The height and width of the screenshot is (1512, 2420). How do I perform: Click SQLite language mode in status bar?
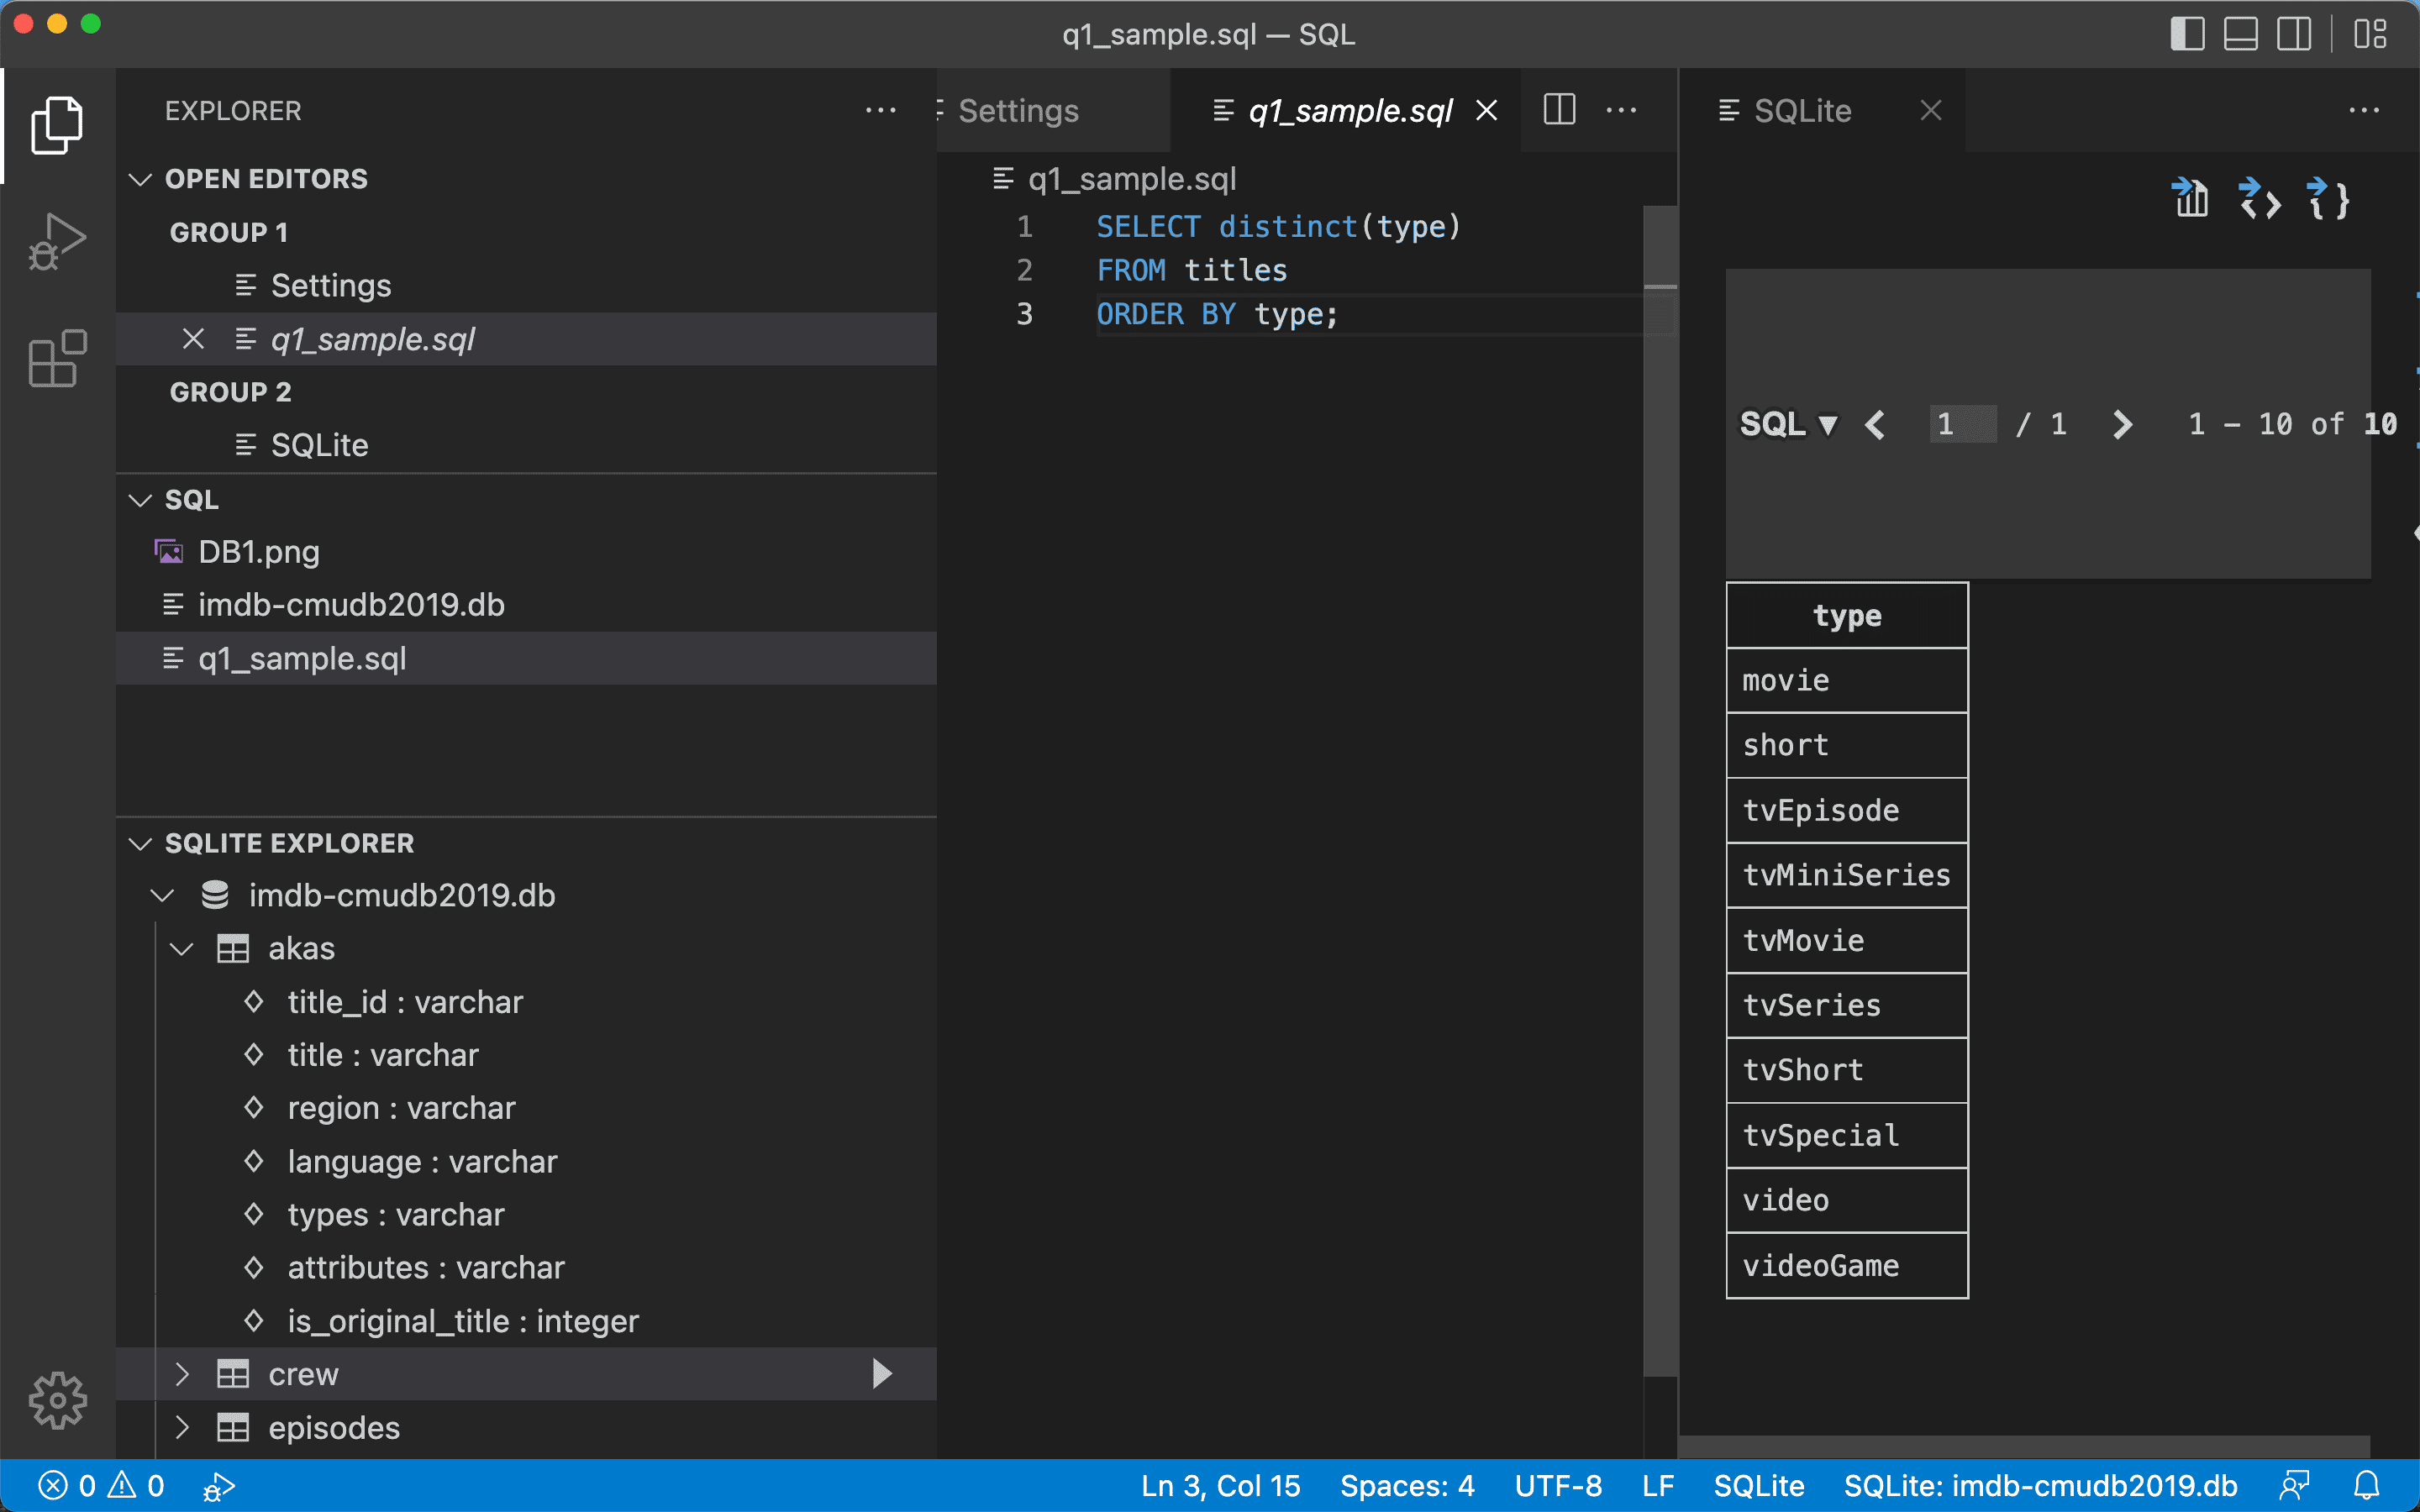[1758, 1486]
